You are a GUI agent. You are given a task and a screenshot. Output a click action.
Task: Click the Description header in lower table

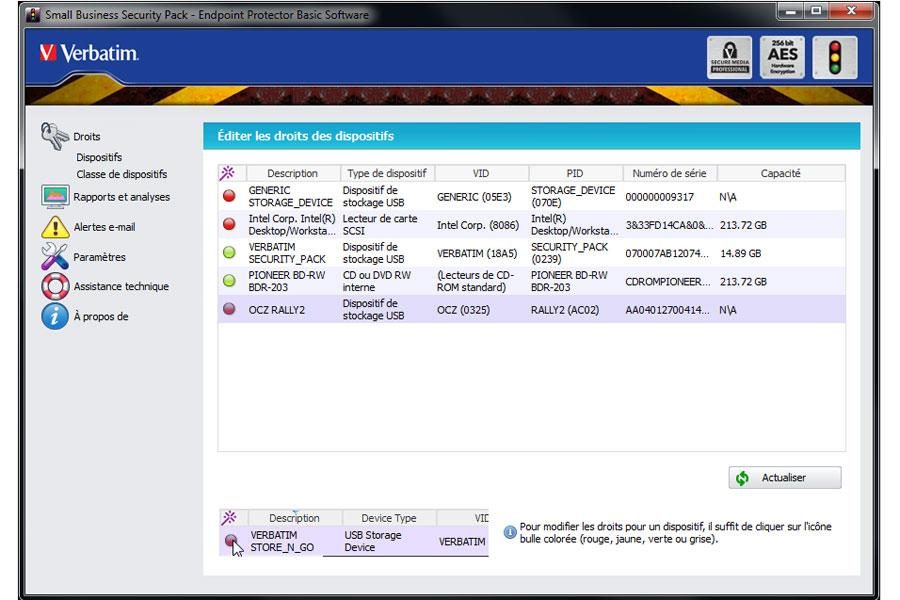(x=294, y=518)
